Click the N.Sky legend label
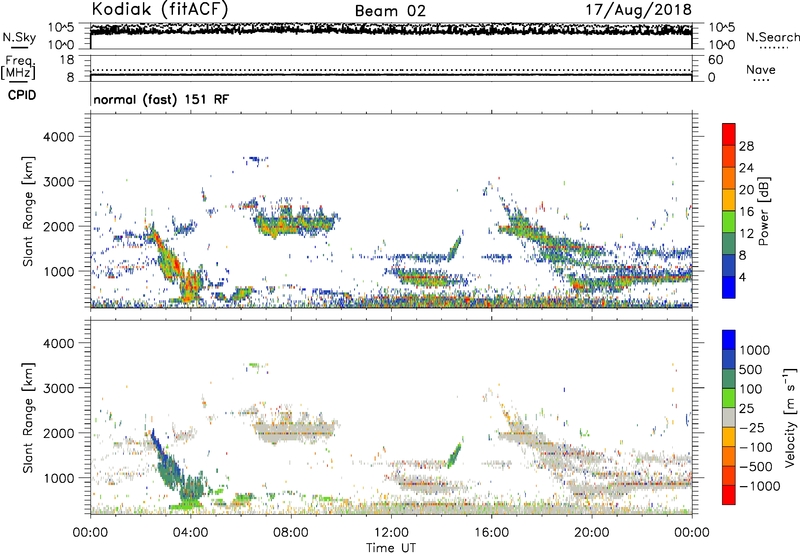 [x=19, y=37]
